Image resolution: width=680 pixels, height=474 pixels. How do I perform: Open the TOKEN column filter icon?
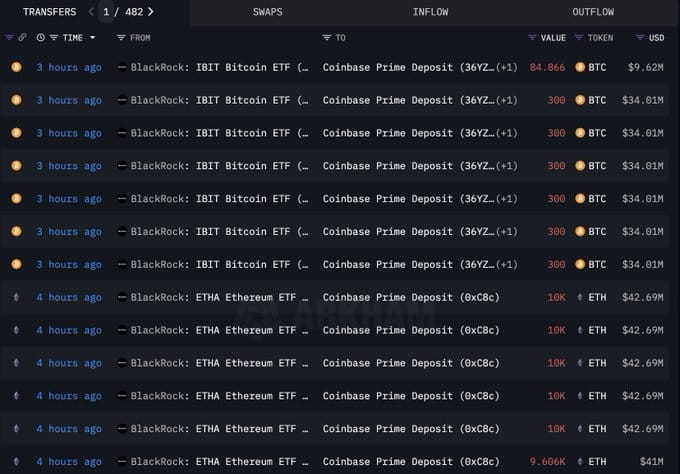pyautogui.click(x=579, y=38)
